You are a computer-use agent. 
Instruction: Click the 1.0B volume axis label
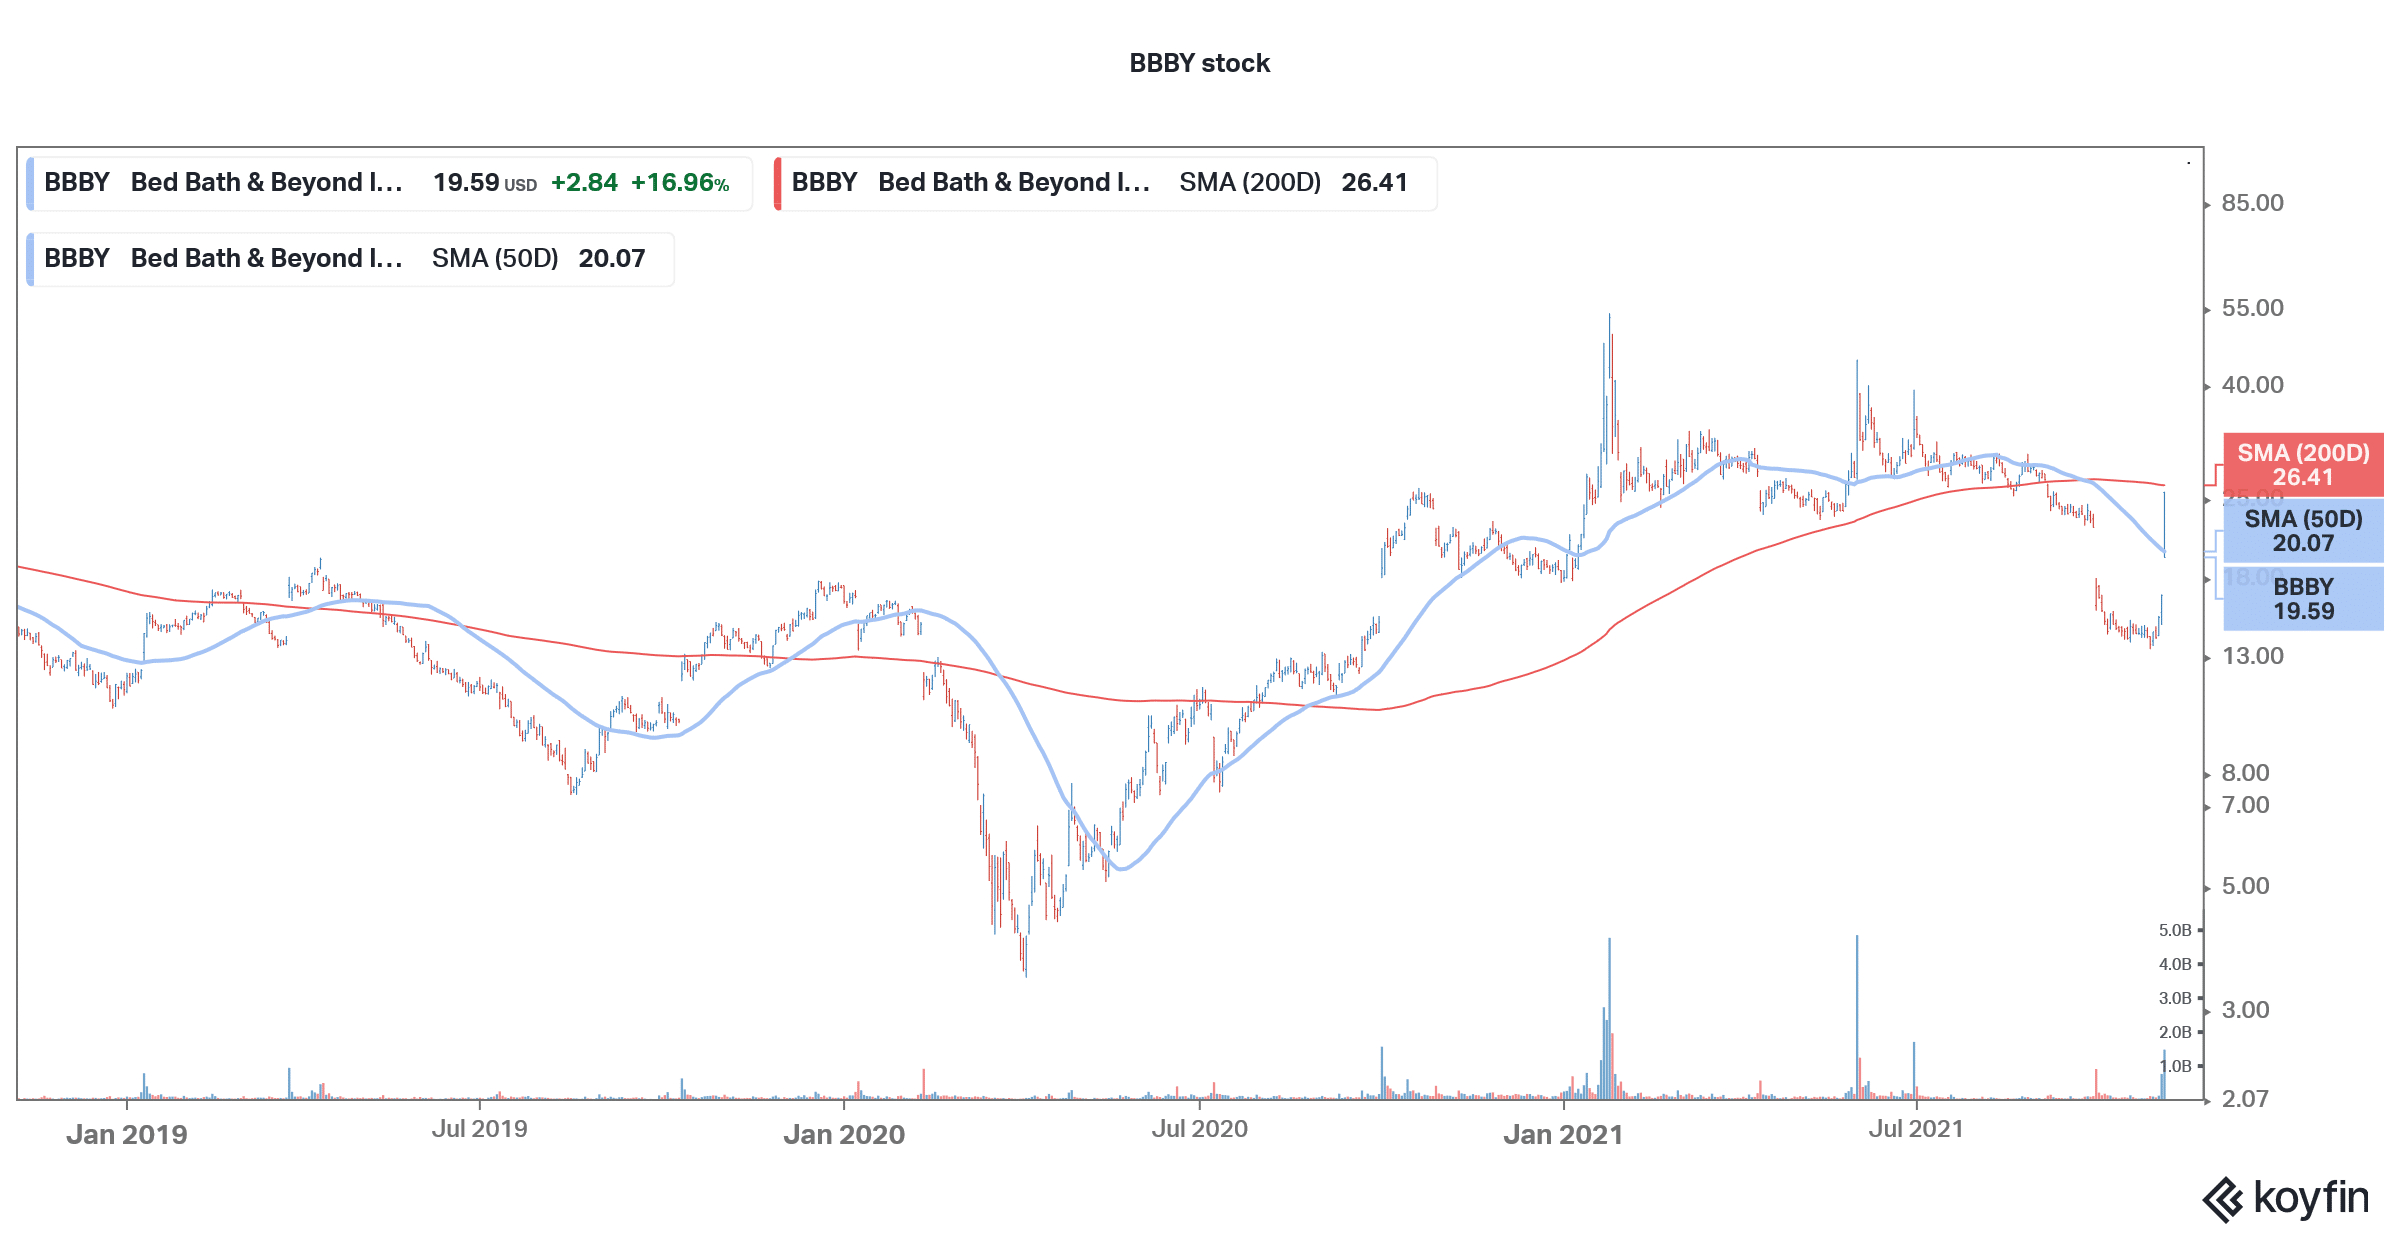[2175, 1066]
